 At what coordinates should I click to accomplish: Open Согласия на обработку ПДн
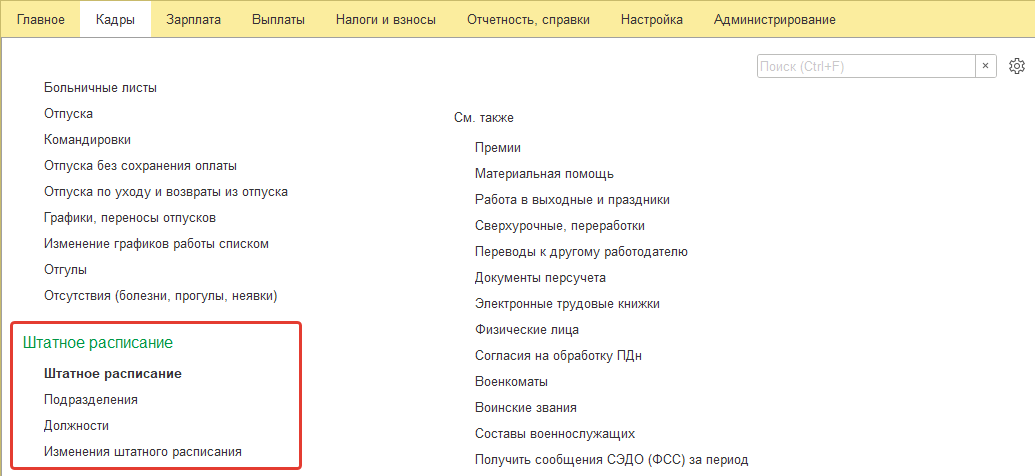[x=558, y=357]
